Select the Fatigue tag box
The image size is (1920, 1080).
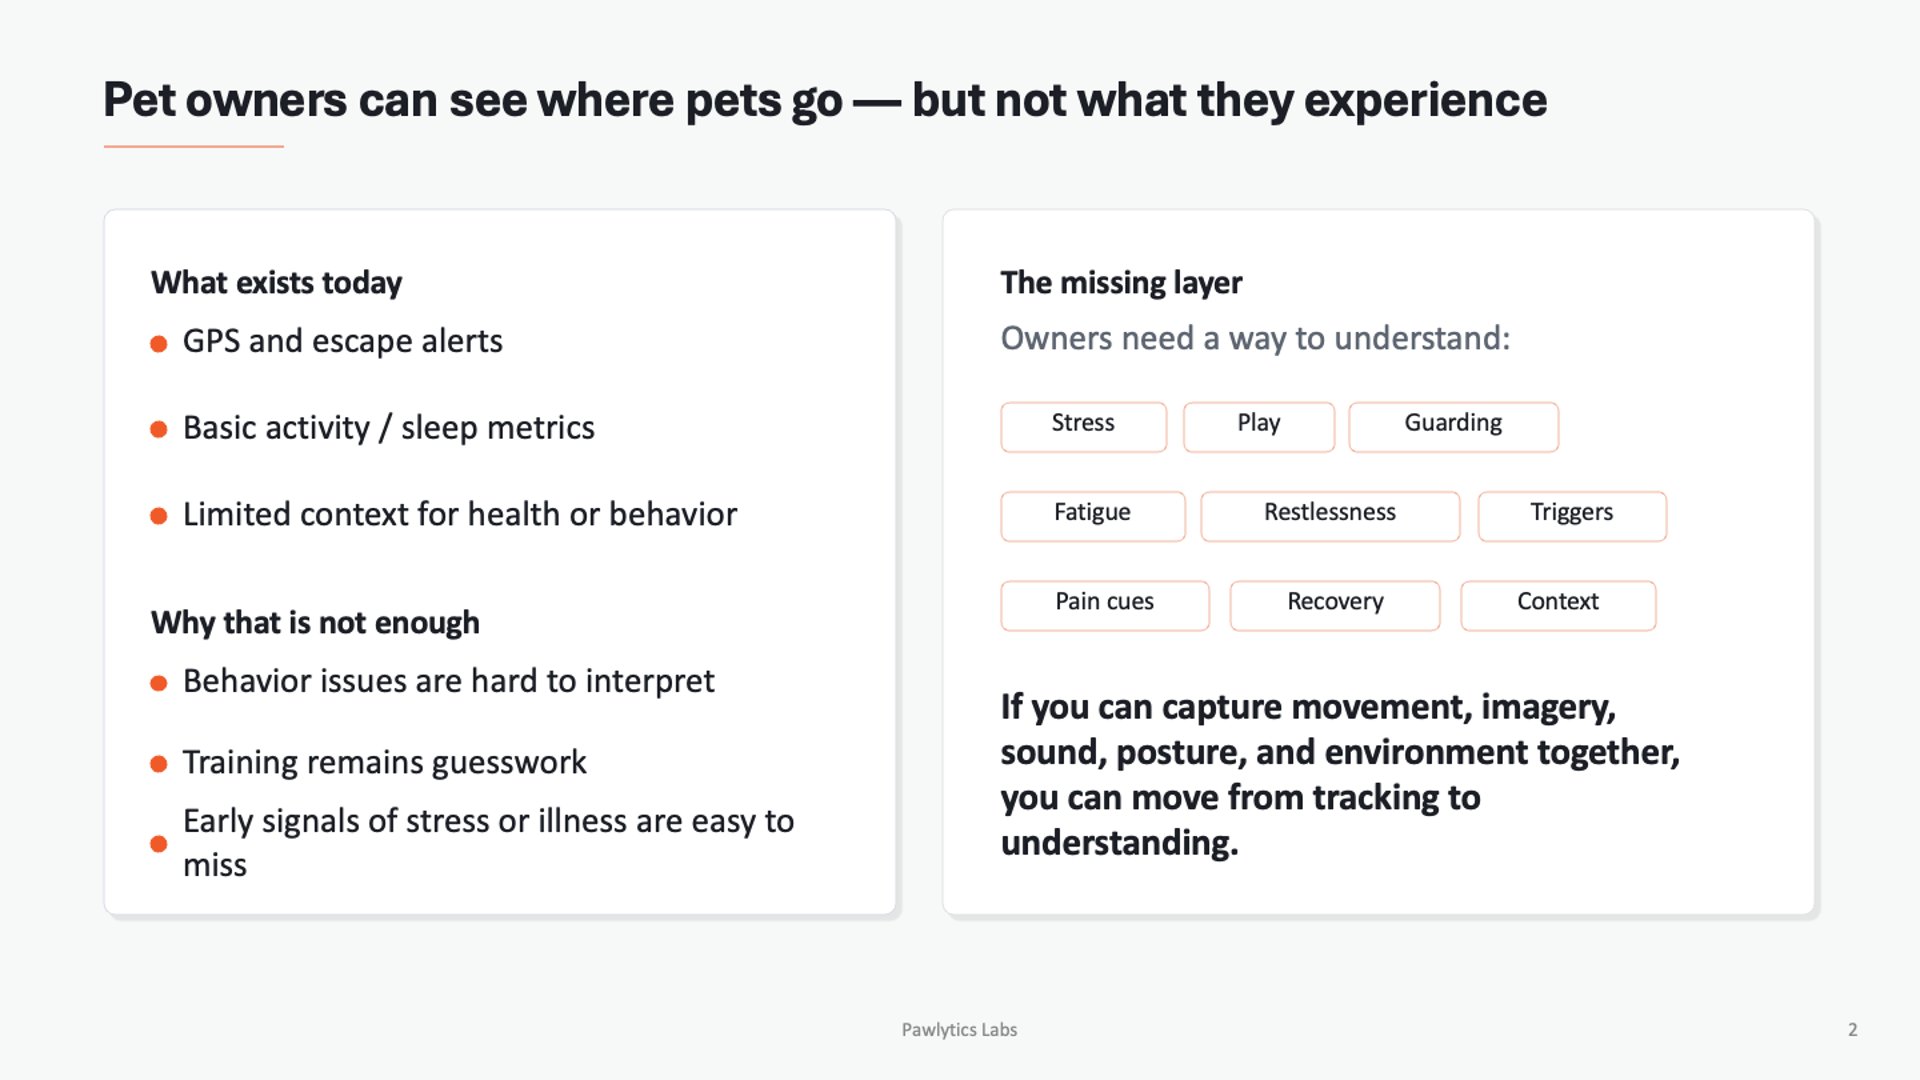tap(1092, 516)
